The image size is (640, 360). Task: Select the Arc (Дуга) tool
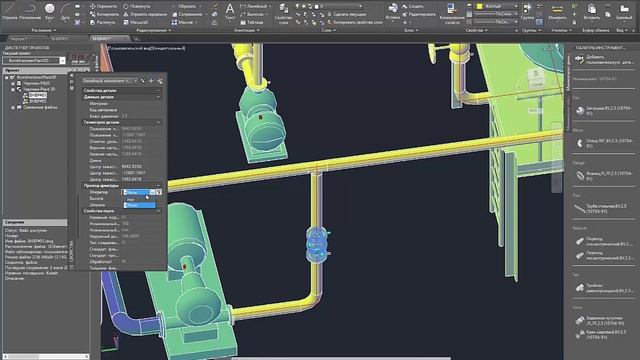[x=65, y=11]
